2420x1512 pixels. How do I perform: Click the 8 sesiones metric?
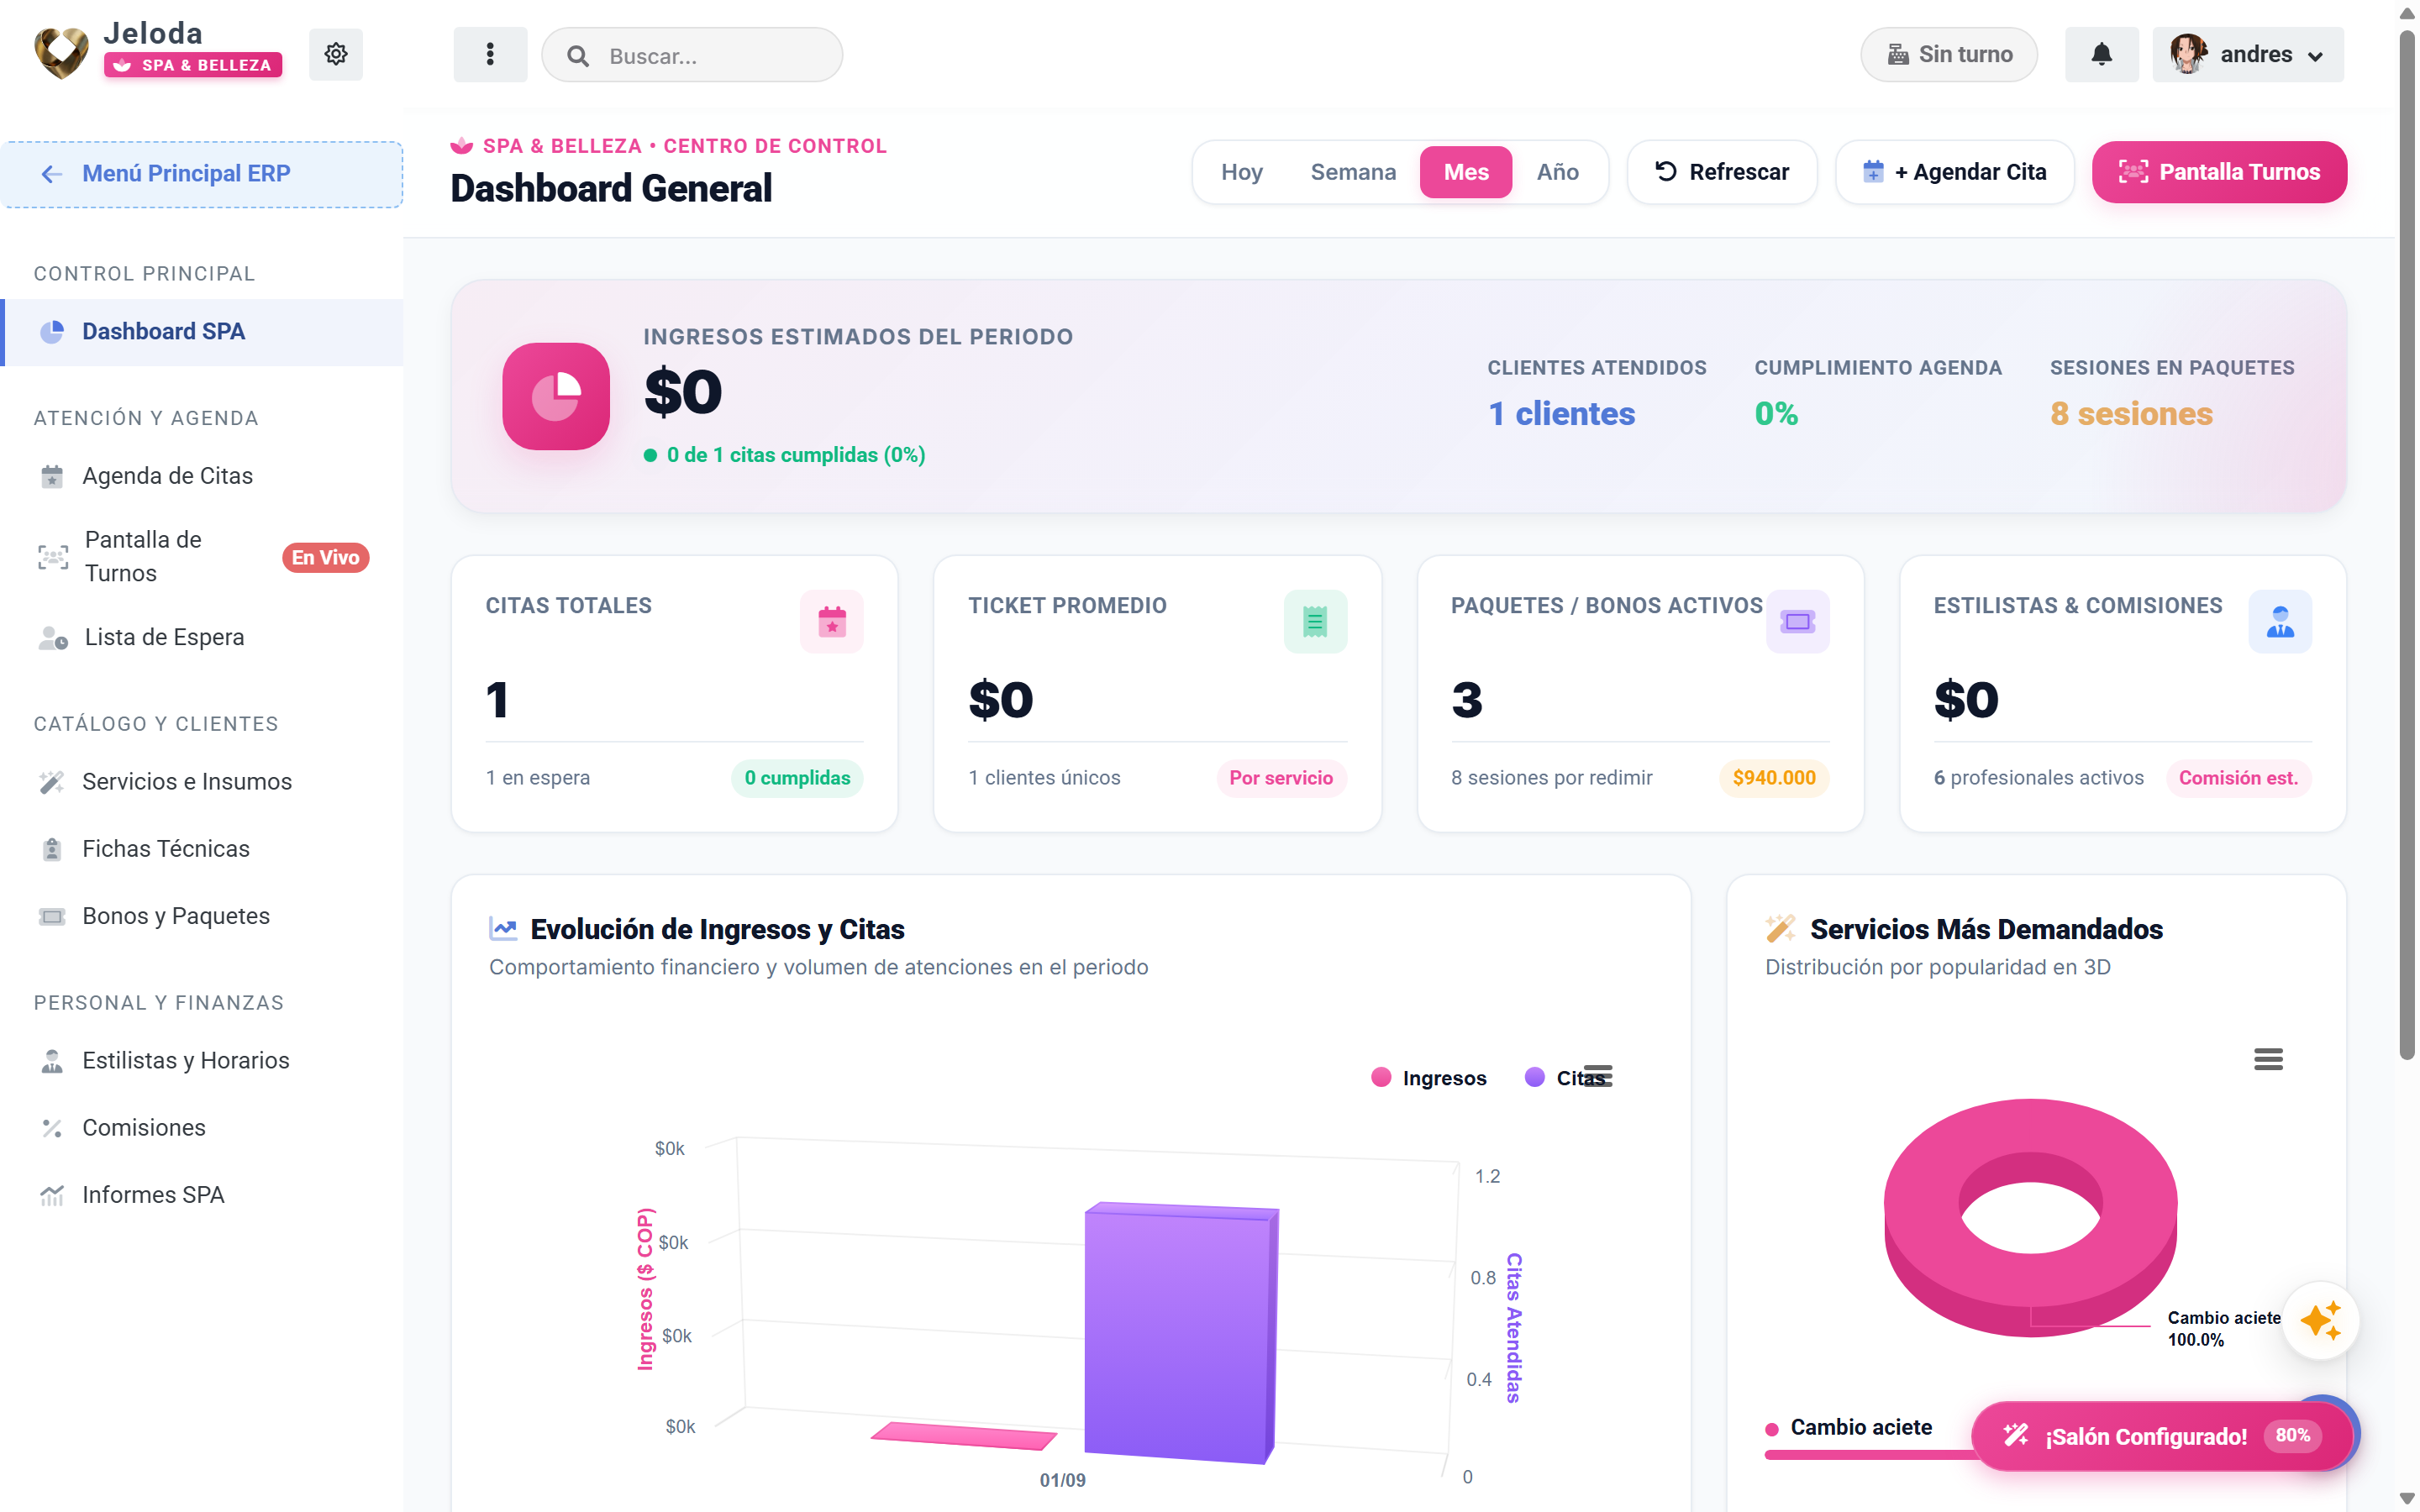(x=2131, y=413)
